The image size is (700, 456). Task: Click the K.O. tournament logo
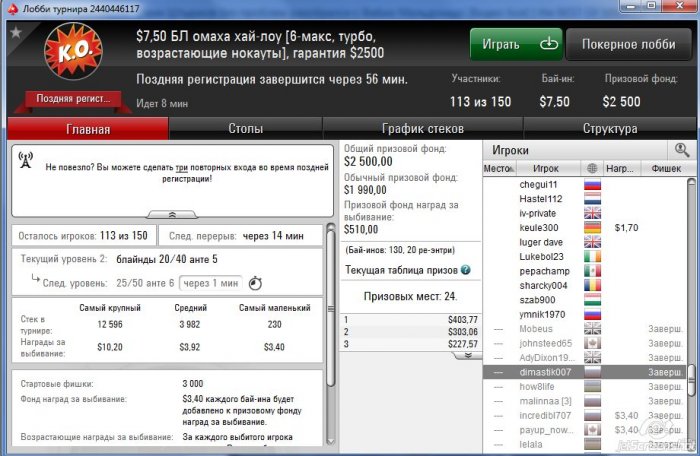(x=74, y=51)
